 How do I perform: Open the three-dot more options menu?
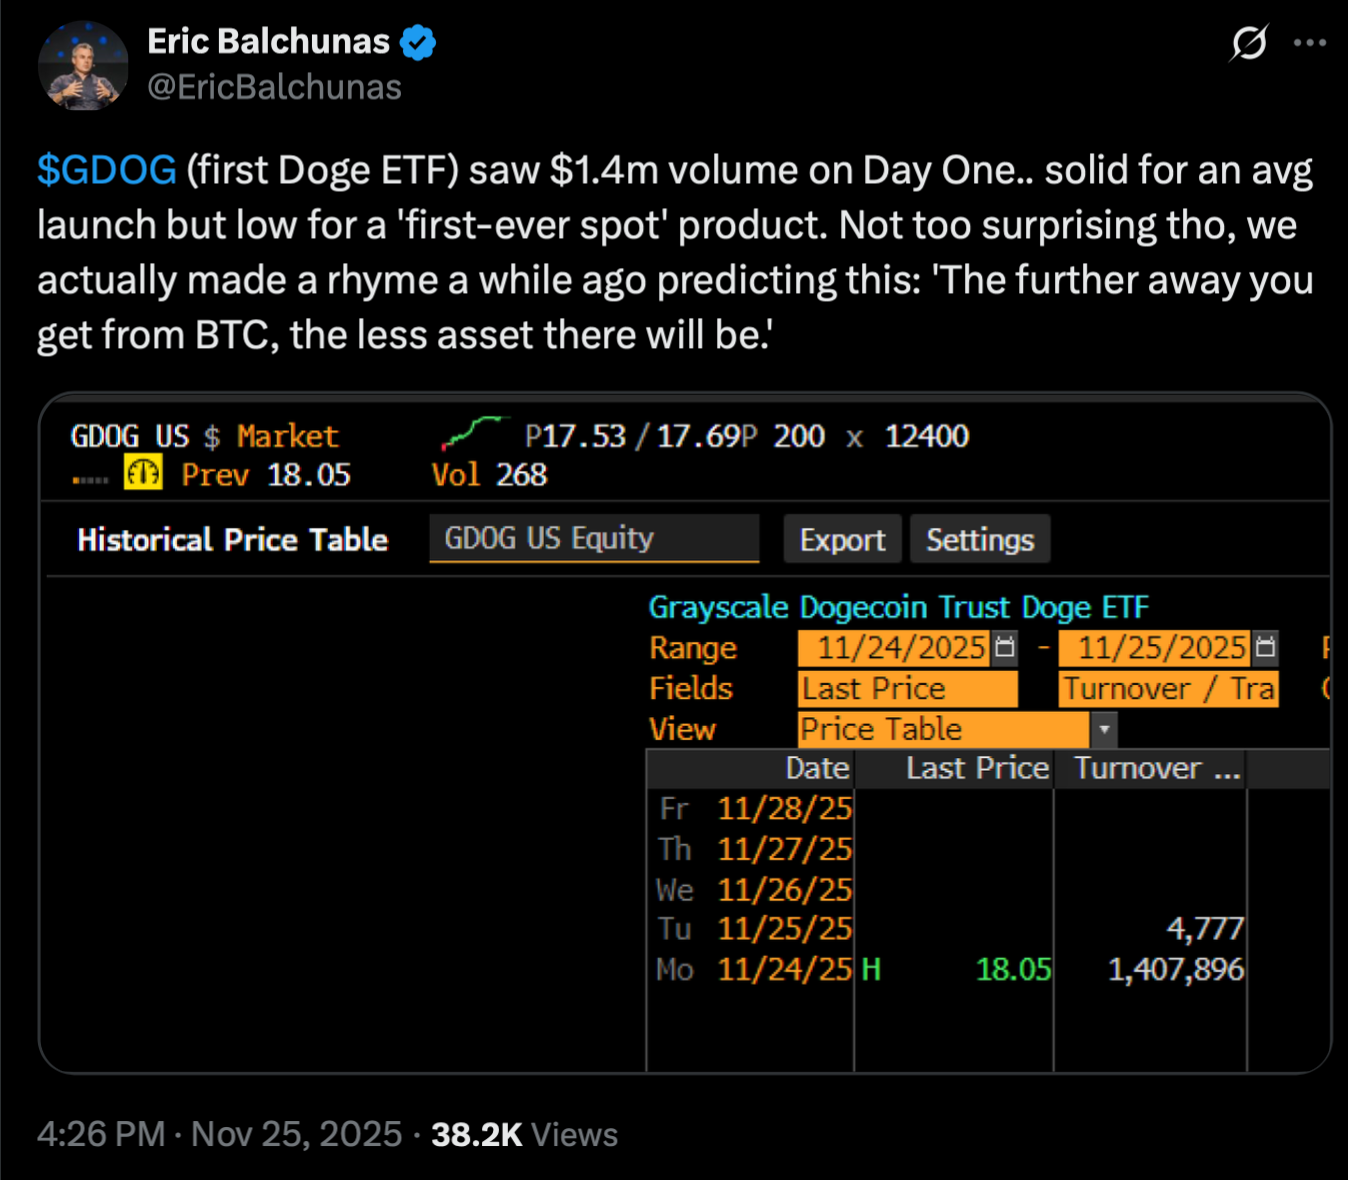pyautogui.click(x=1309, y=43)
